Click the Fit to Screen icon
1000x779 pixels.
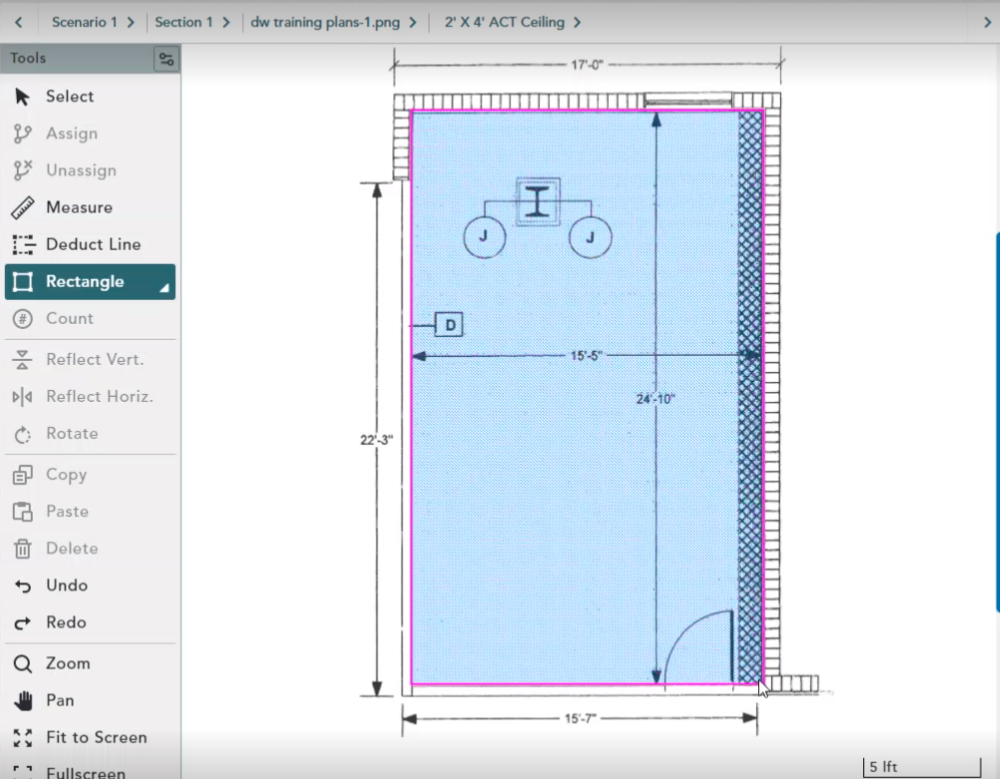(x=24, y=738)
